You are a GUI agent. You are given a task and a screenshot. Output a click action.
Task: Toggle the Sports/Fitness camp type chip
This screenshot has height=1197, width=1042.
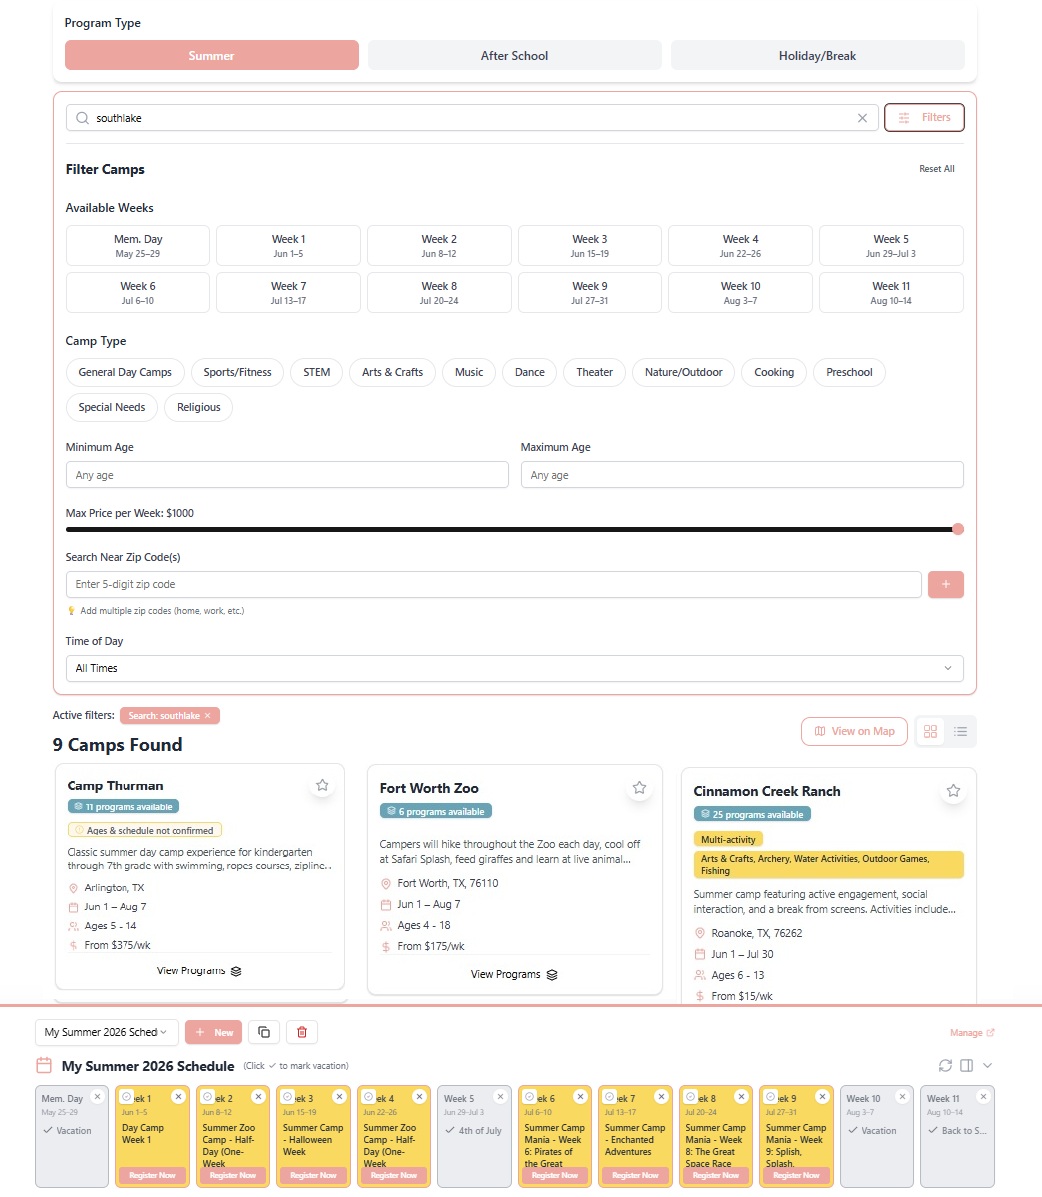pyautogui.click(x=237, y=373)
